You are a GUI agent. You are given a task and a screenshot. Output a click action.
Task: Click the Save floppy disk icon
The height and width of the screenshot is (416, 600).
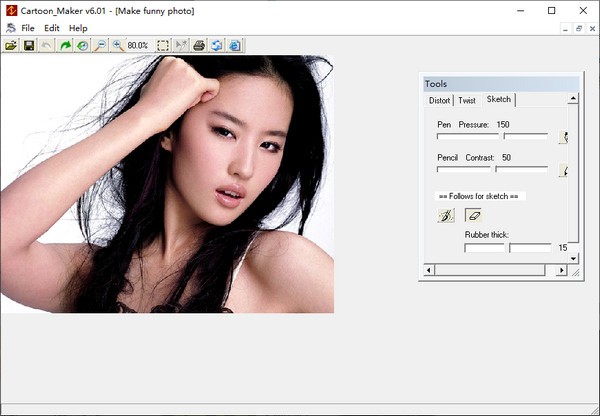coord(29,45)
